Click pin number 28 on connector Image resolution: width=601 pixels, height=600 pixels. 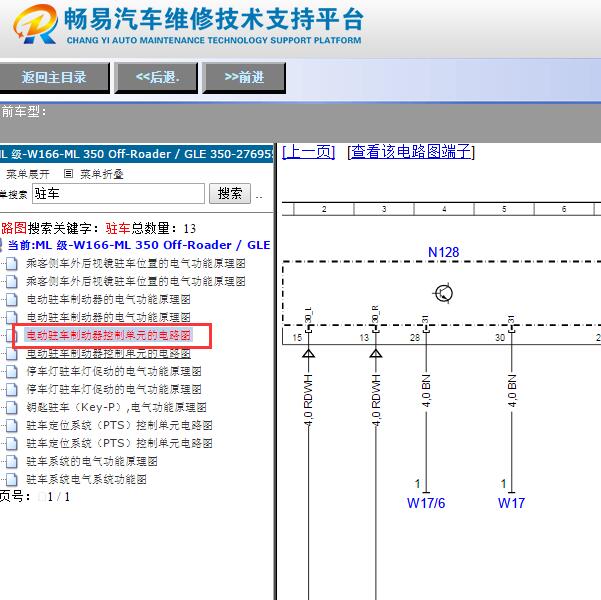415,338
